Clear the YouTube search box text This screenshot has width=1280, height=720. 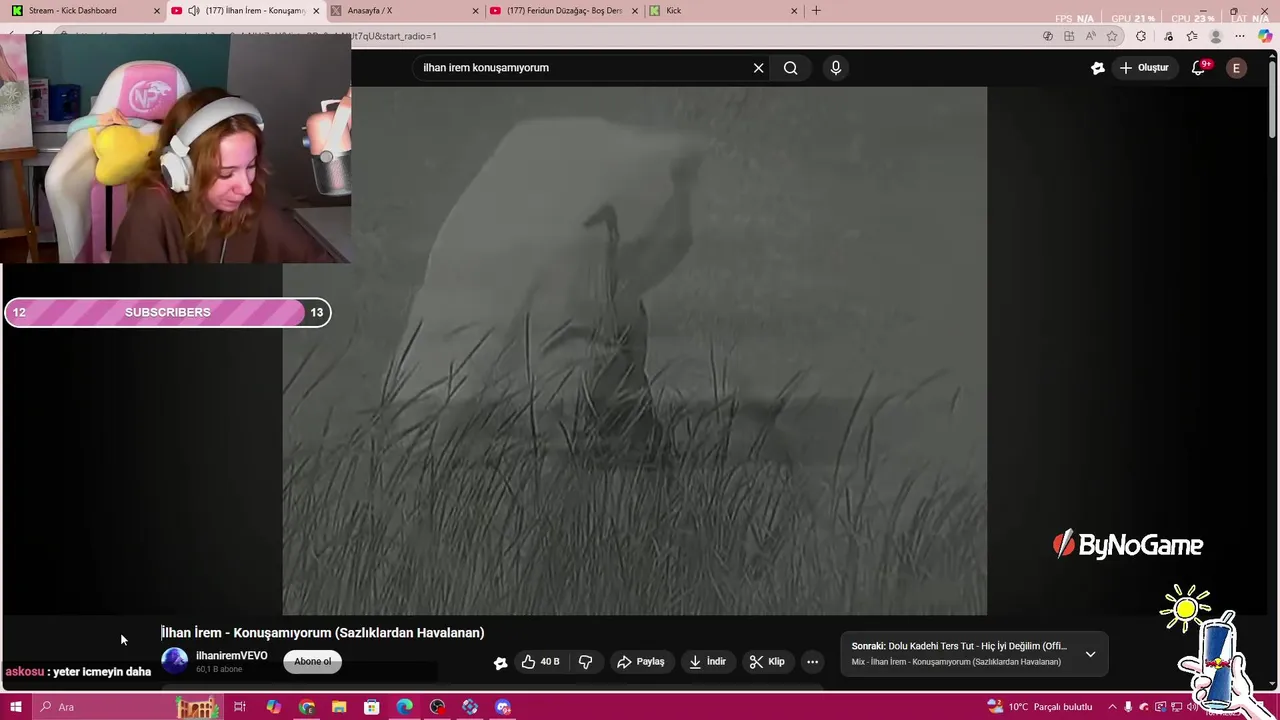[x=758, y=68]
